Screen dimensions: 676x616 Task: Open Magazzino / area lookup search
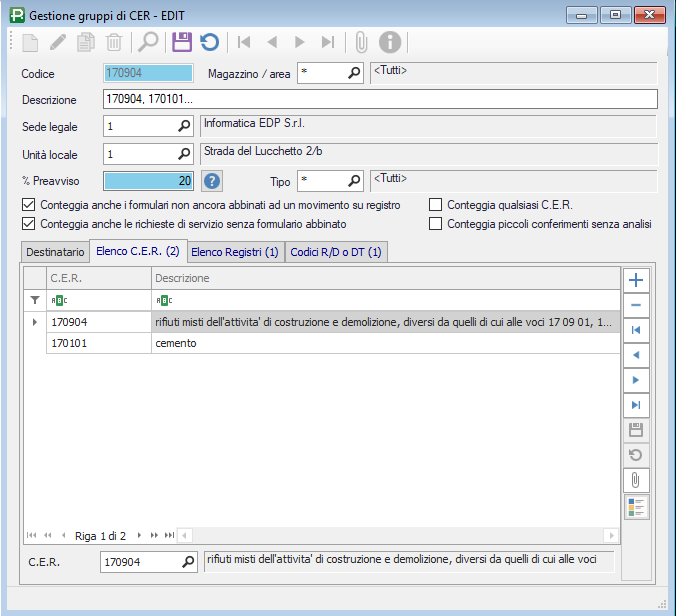pos(354,73)
